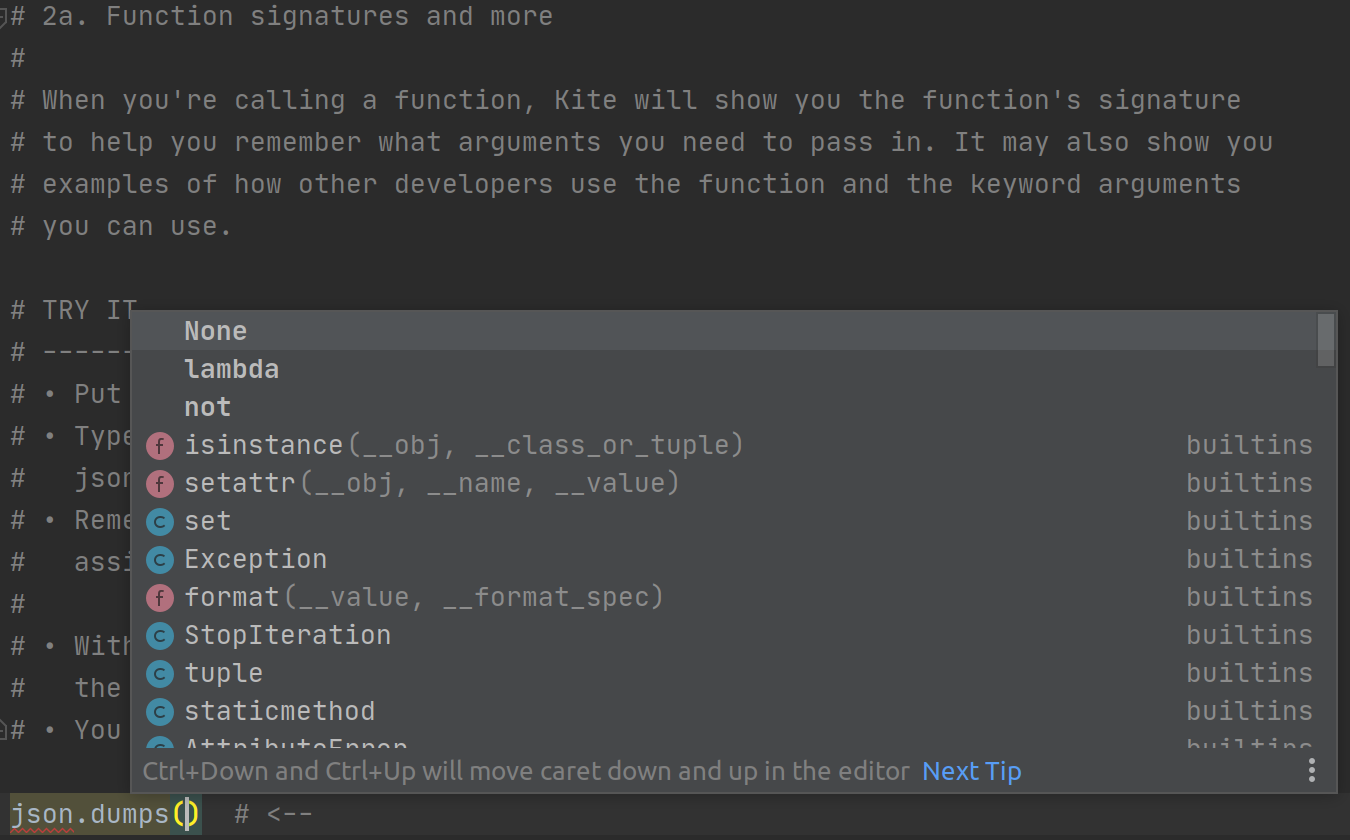Image resolution: width=1350 pixels, height=840 pixels.
Task: Click the underlined json.dumps text
Action: [x=90, y=813]
